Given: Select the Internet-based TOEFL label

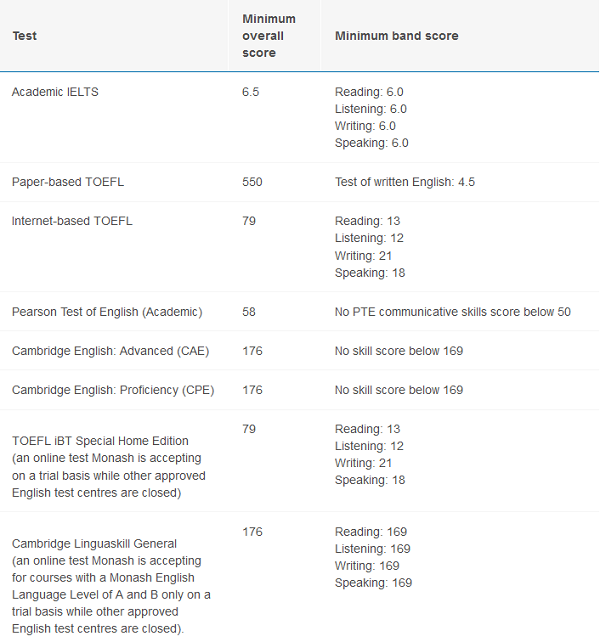Looking at the screenshot, I should pyautogui.click(x=72, y=221).
